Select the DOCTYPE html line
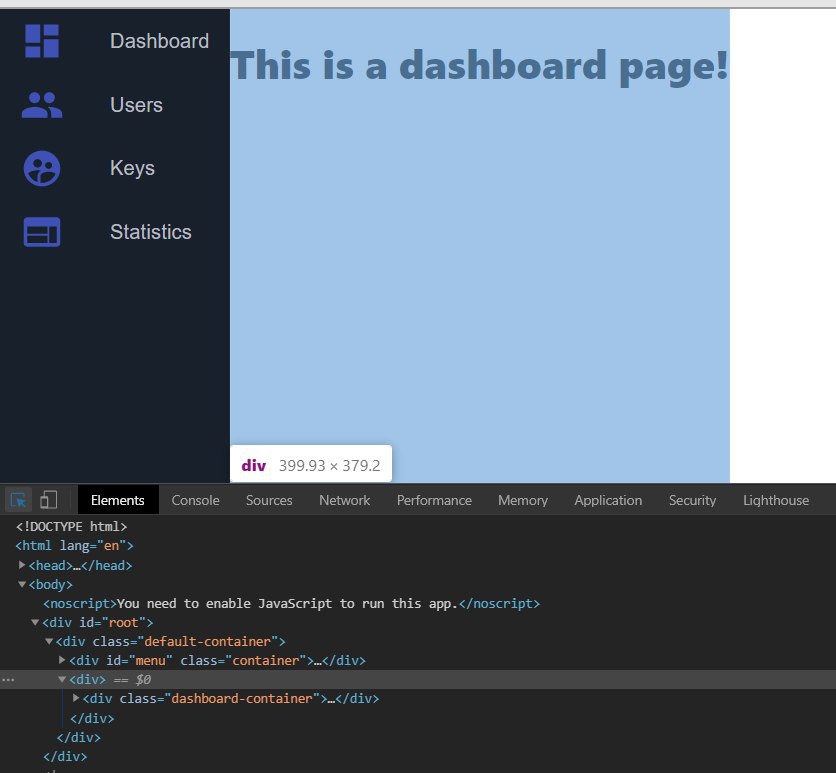 coord(71,527)
